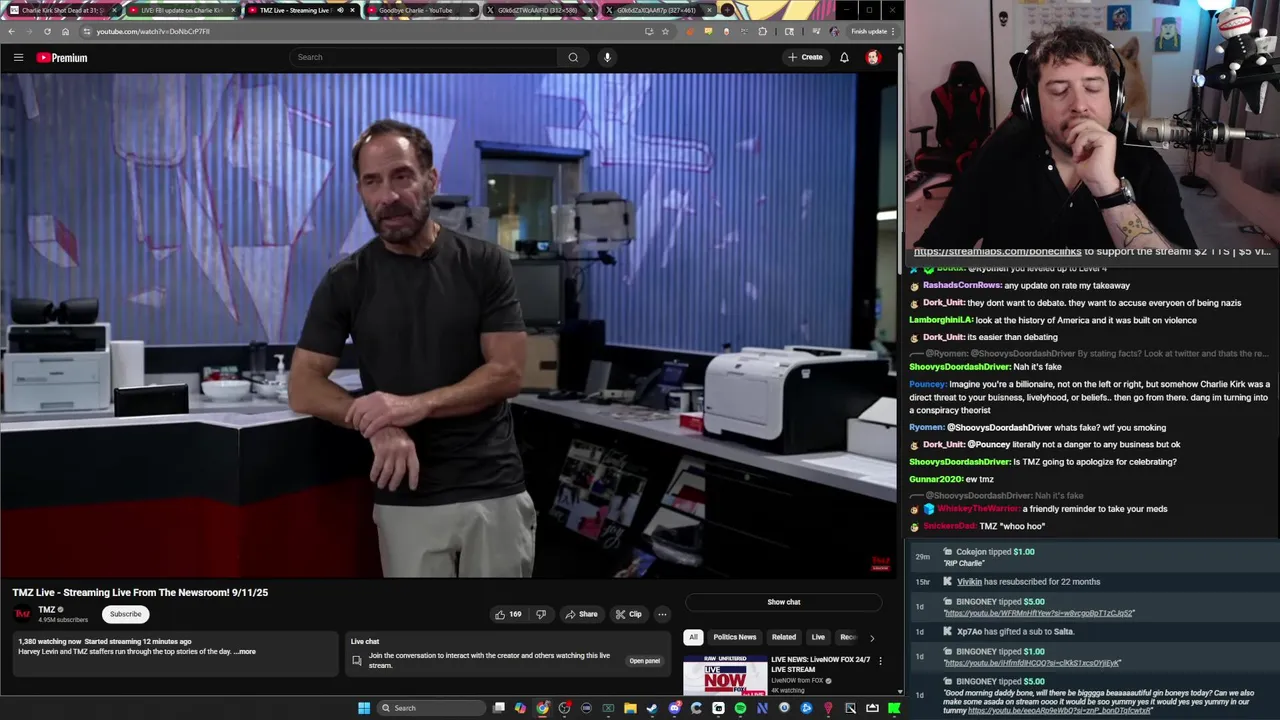Subscribe to the TMZ channel
This screenshot has width=1280, height=720.
coord(125,614)
